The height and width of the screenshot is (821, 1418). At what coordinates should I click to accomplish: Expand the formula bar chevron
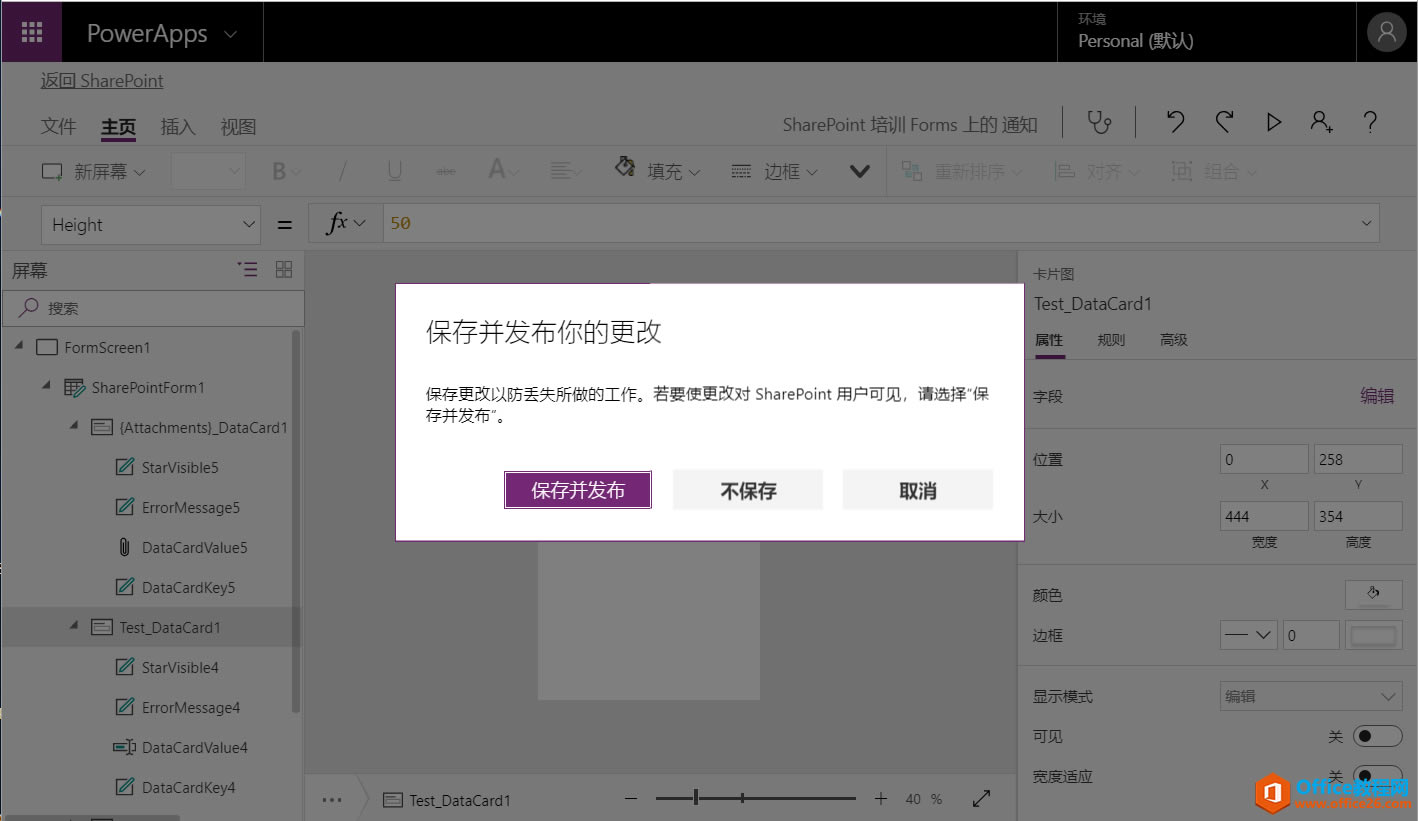pyautogui.click(x=1366, y=223)
